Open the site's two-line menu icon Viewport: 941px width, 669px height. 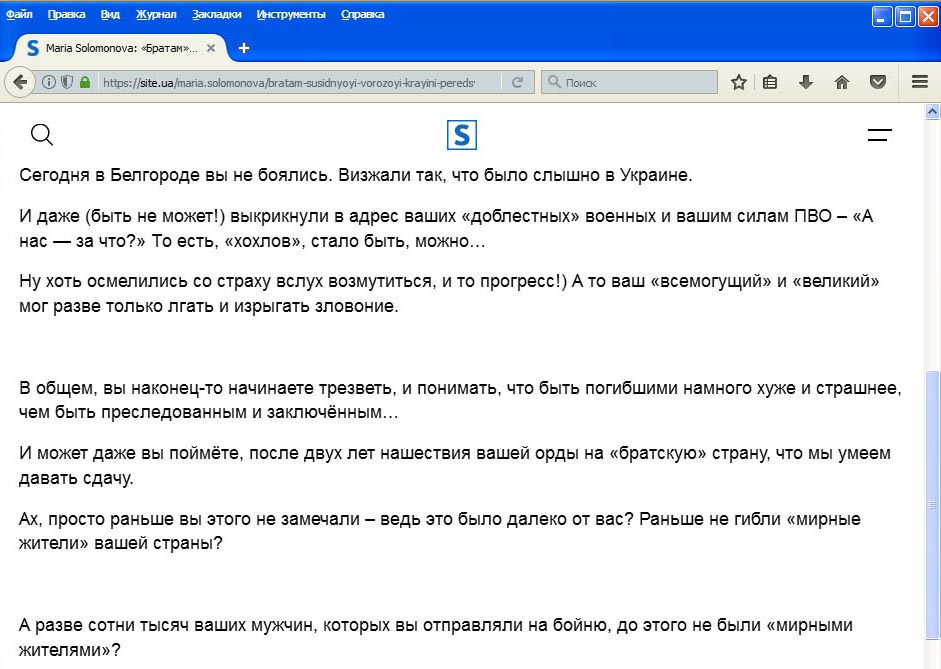click(x=880, y=135)
